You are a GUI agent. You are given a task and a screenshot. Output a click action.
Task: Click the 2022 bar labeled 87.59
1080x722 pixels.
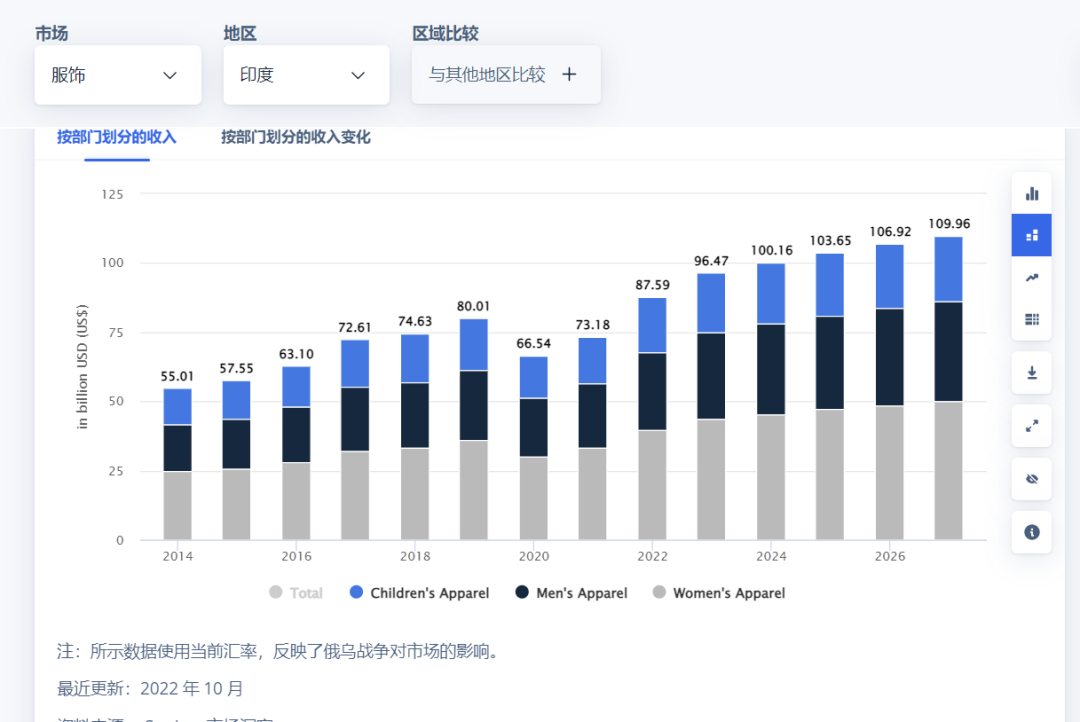pyautogui.click(x=653, y=420)
